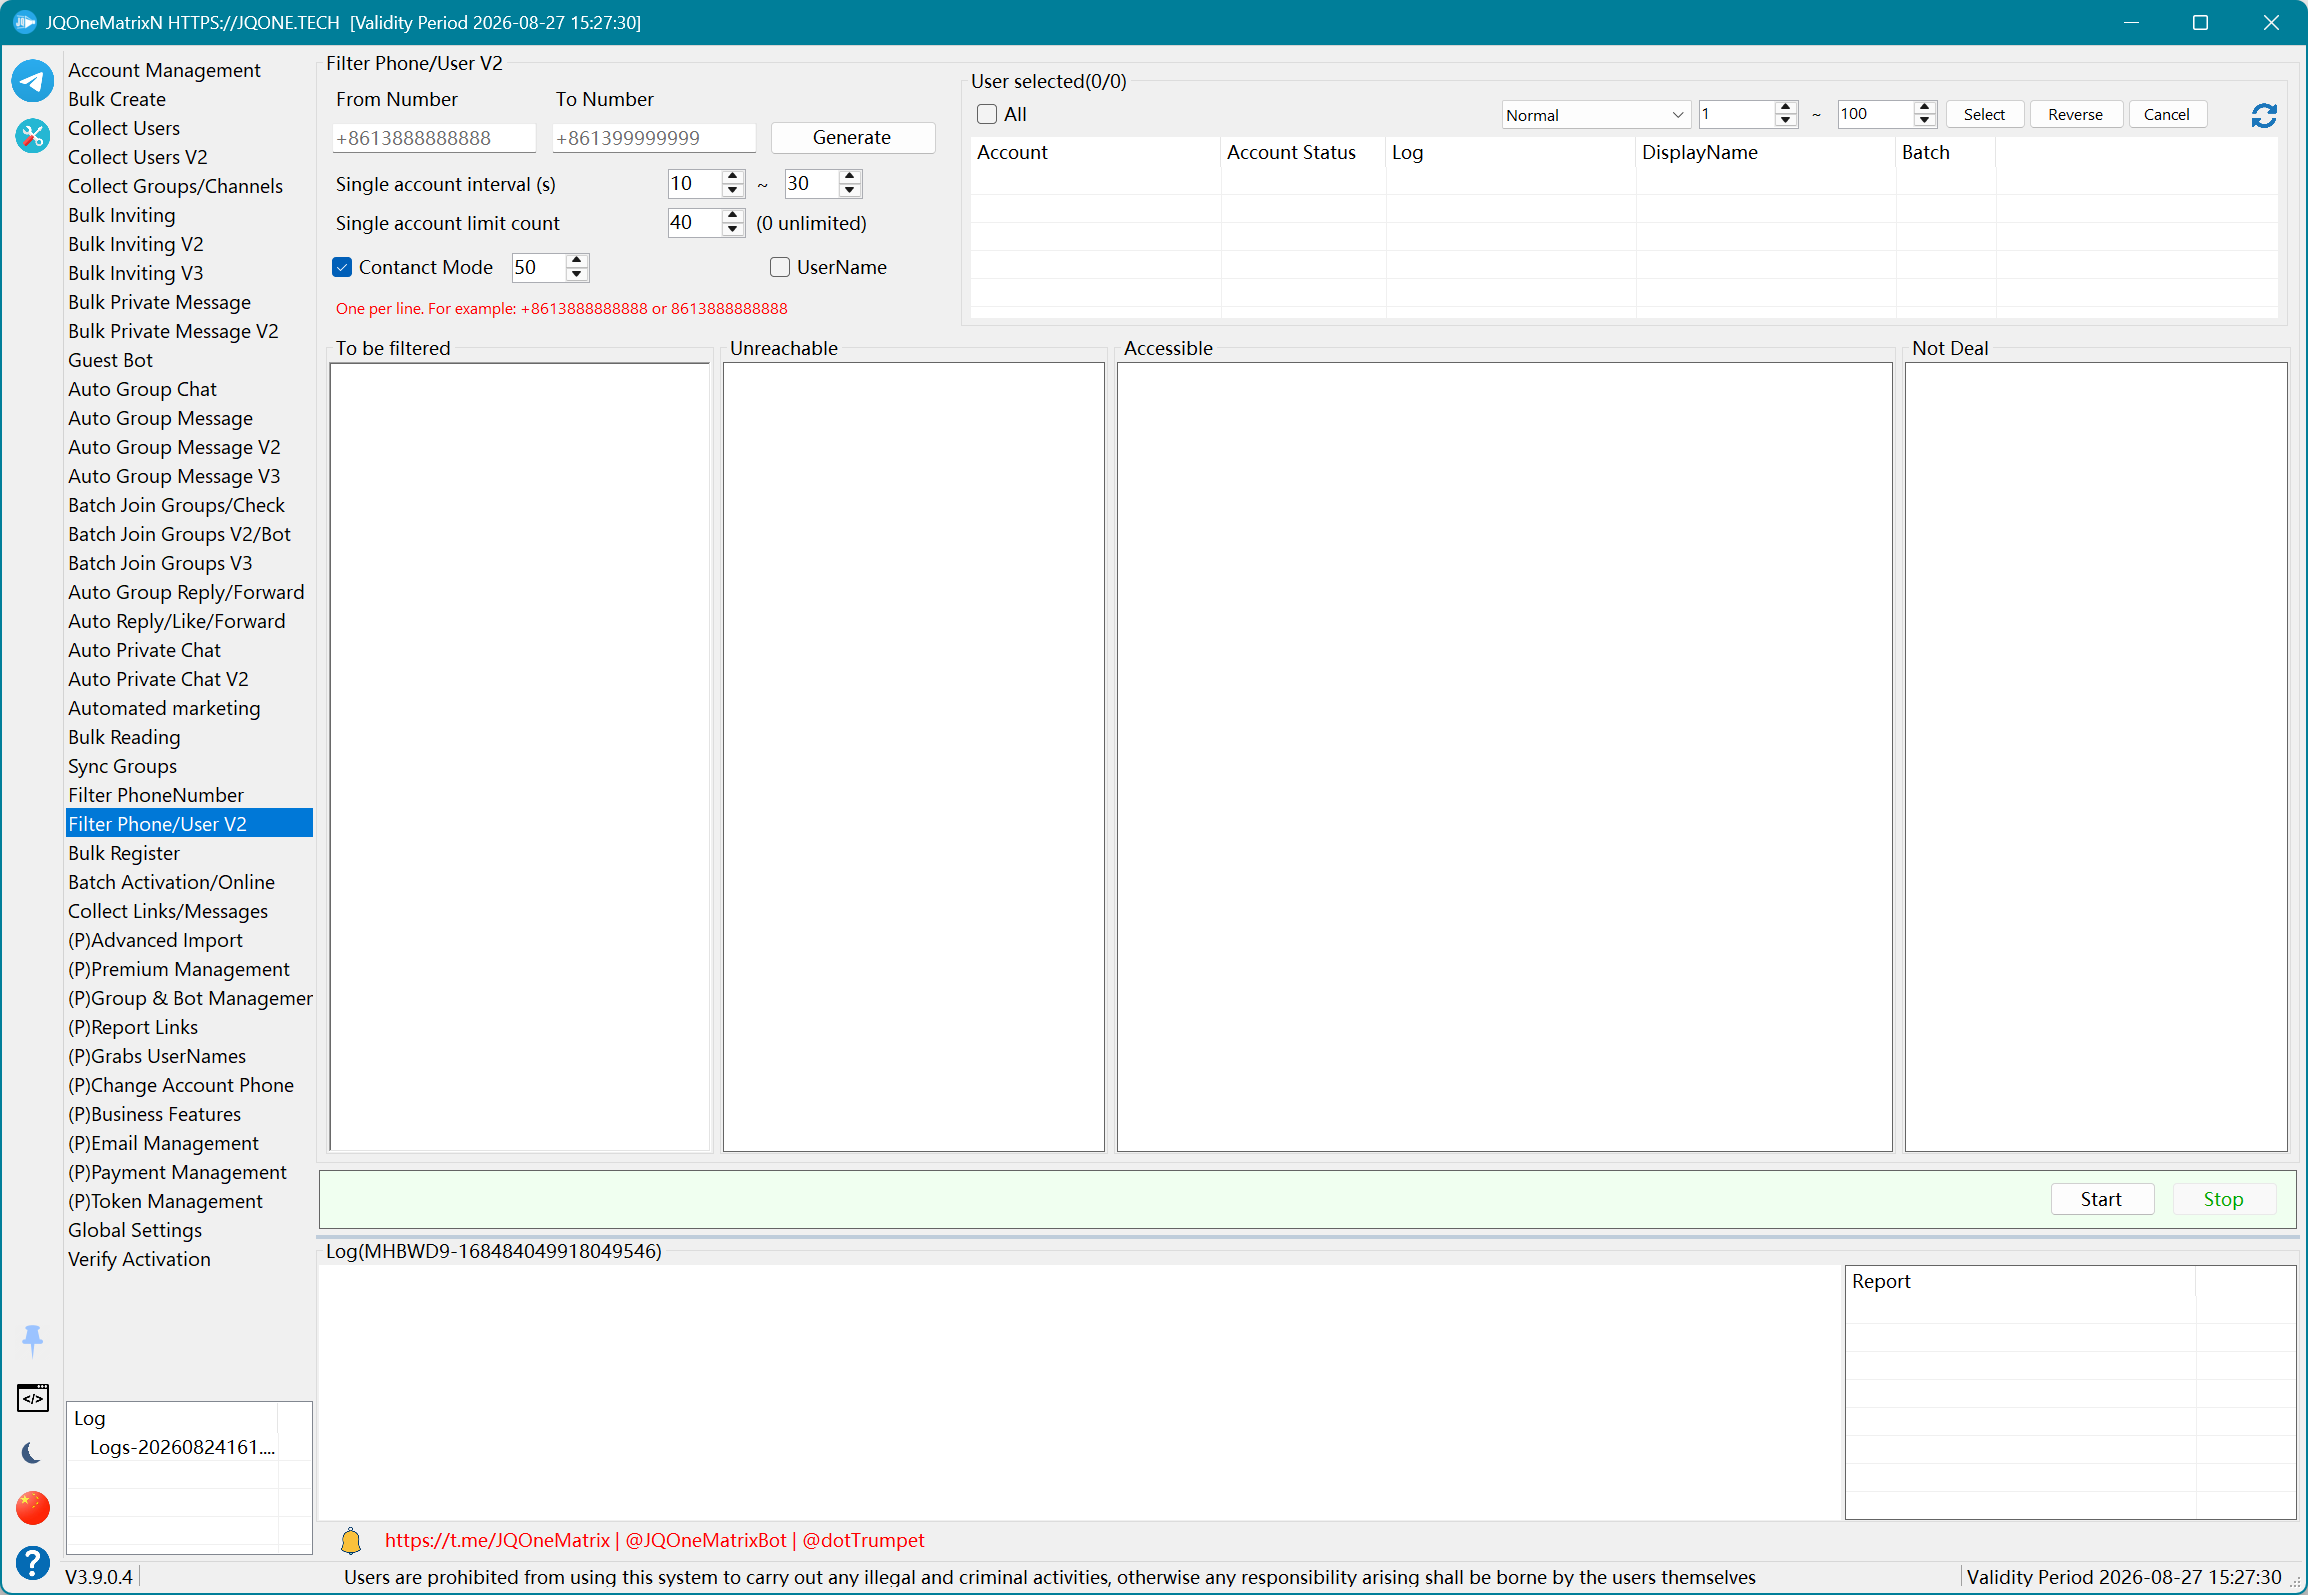Screen dimensions: 2308x1595
Task: Click the Chinese flag language icon
Action: (32, 1507)
